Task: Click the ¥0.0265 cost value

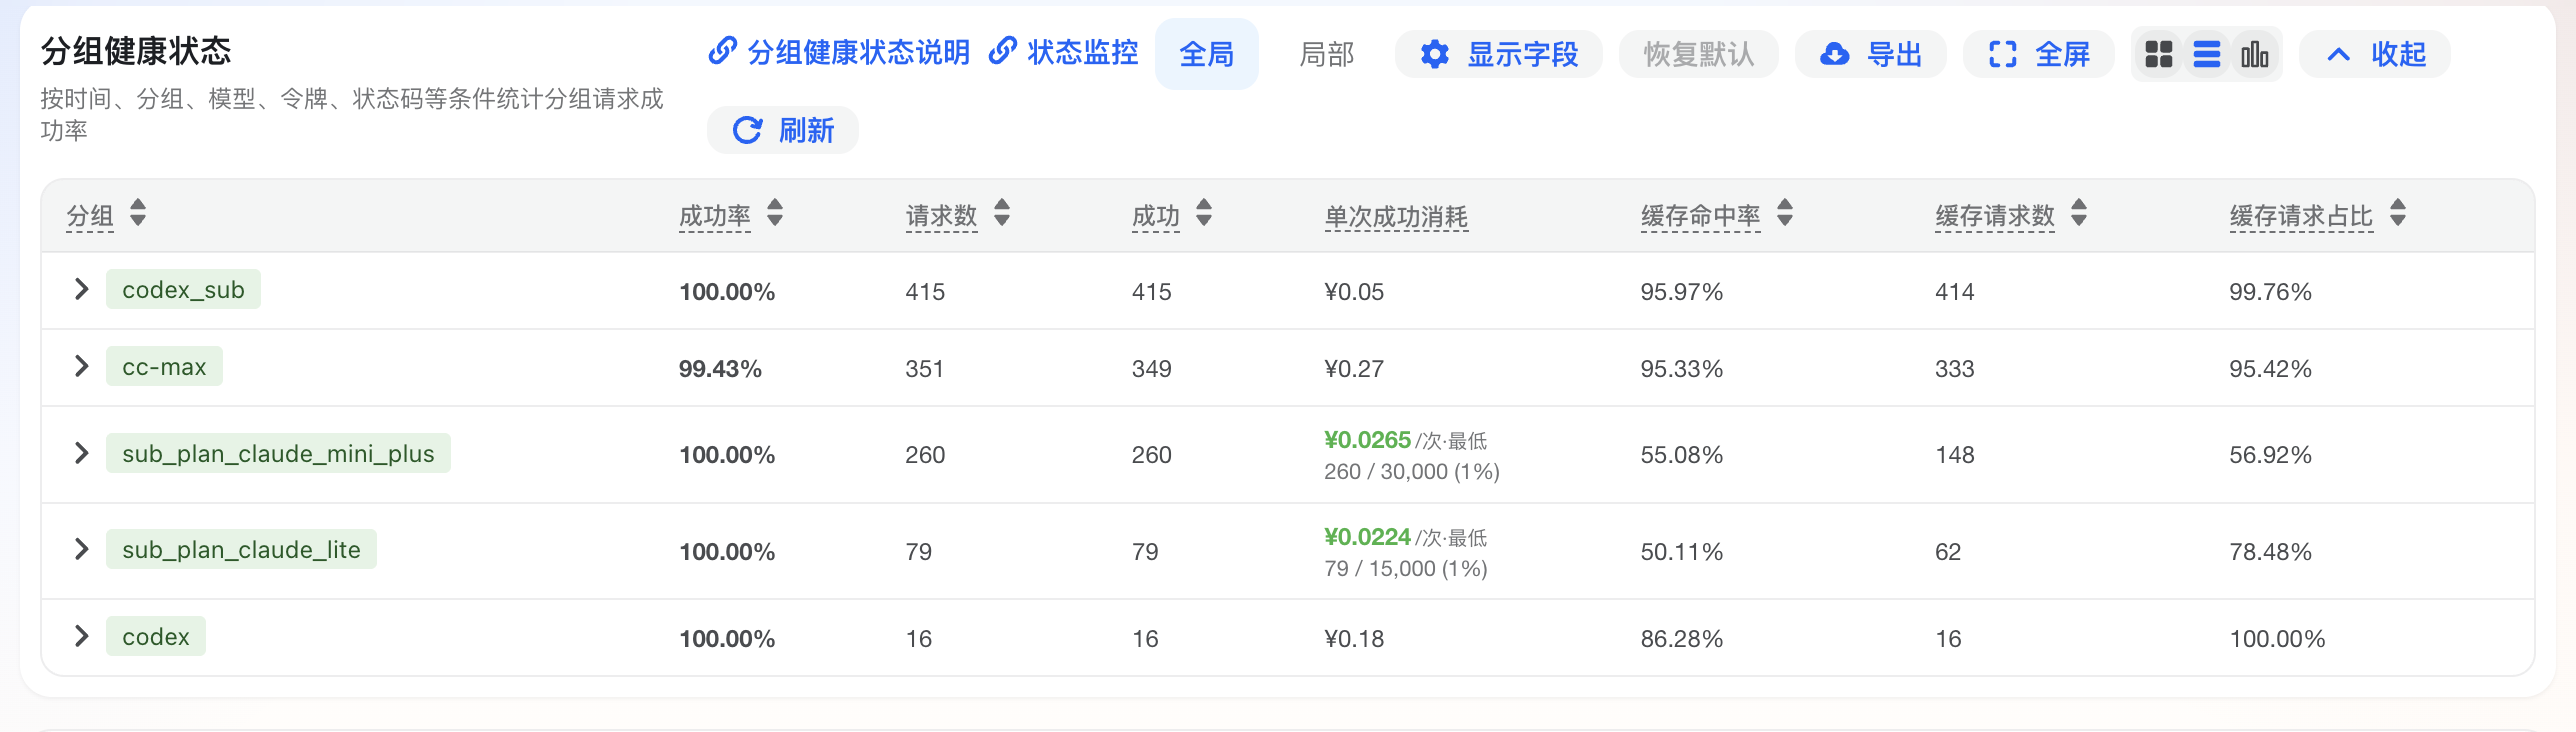Action: (x=1367, y=440)
